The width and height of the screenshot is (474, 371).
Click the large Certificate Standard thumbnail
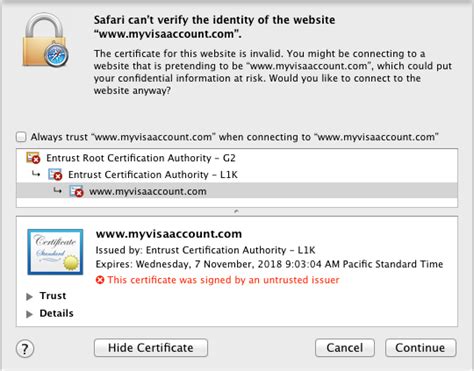[55, 252]
